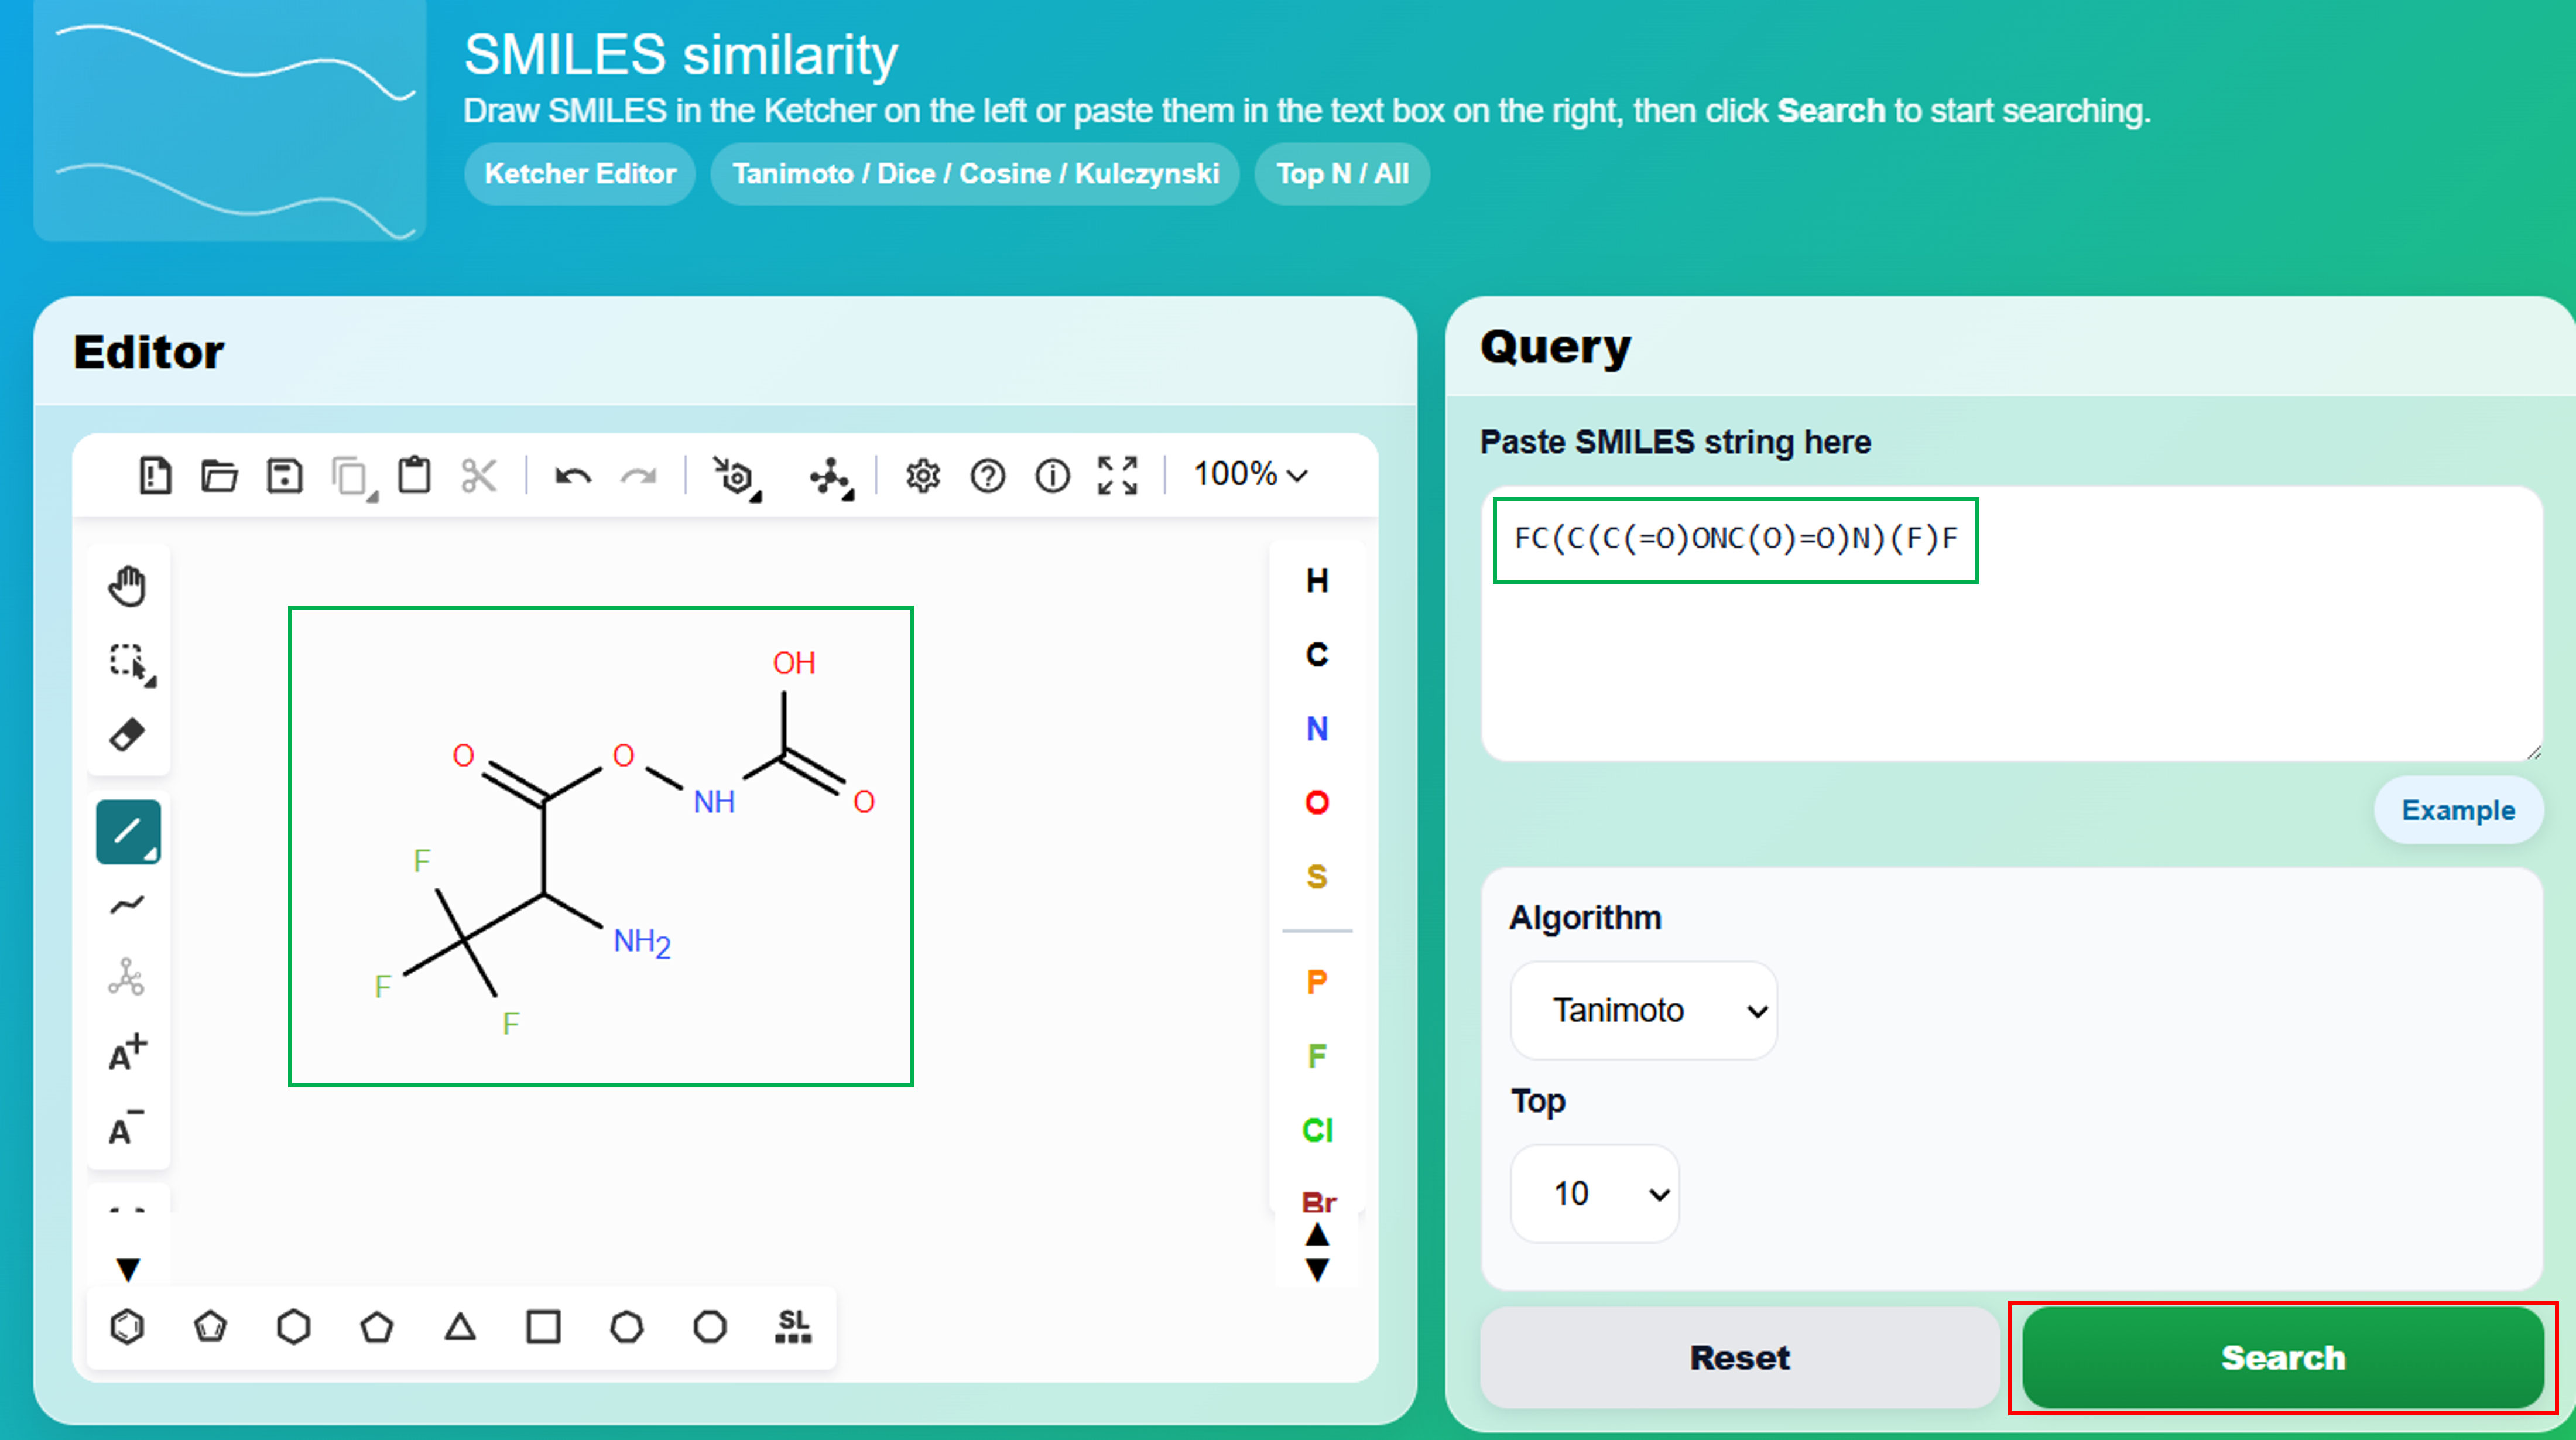Select the charge plus tool
The height and width of the screenshot is (1440, 2576).
click(x=128, y=1053)
